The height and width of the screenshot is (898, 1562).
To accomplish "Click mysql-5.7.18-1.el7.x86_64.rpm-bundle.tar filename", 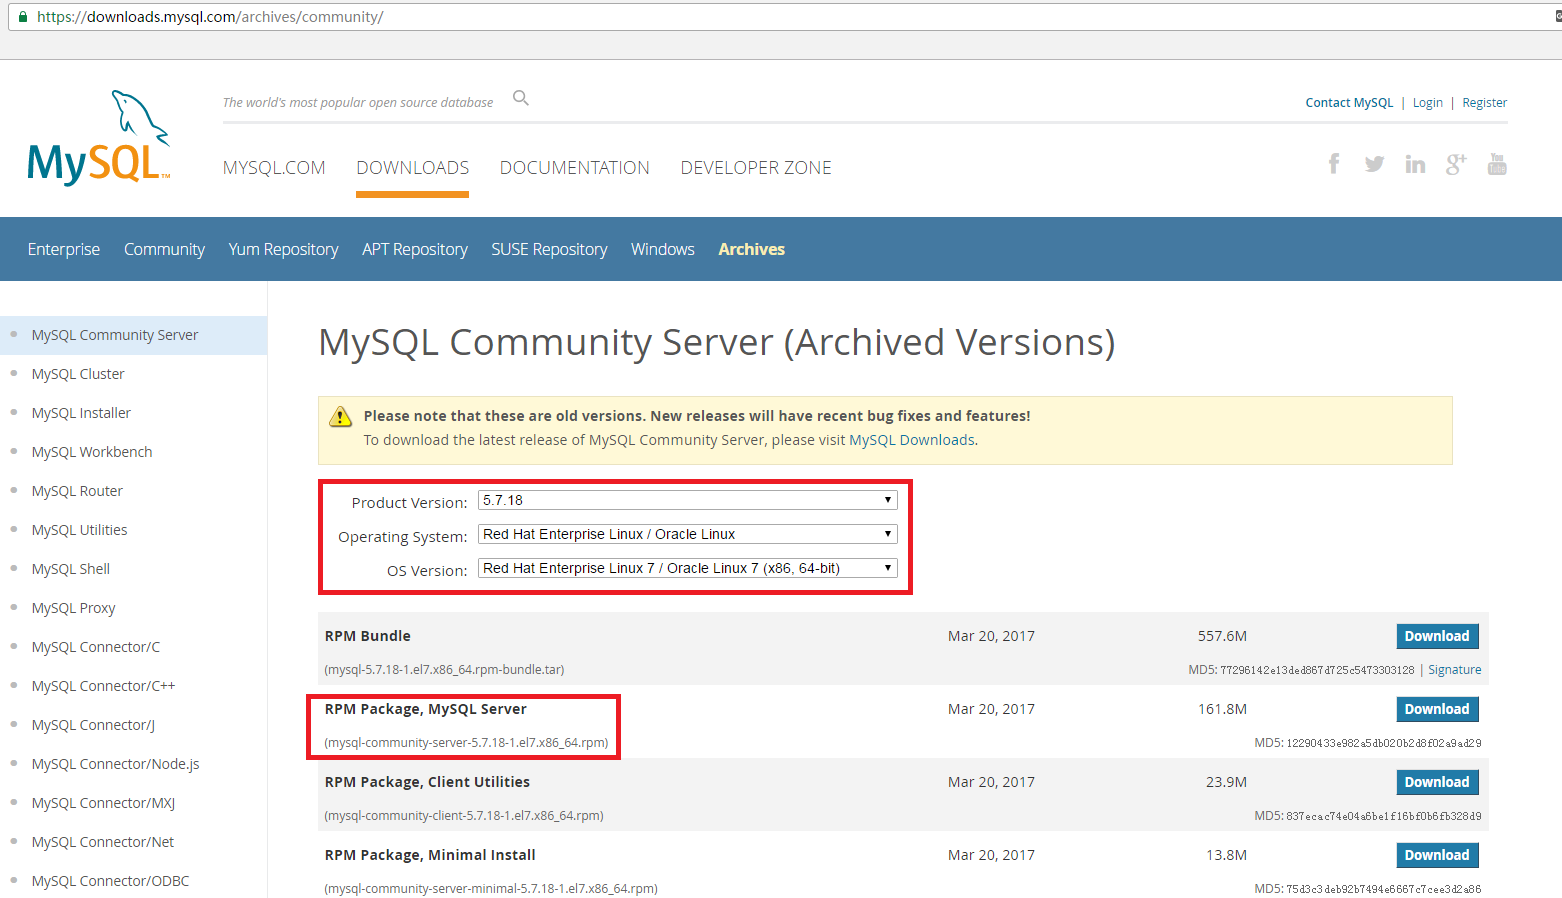I will [444, 670].
